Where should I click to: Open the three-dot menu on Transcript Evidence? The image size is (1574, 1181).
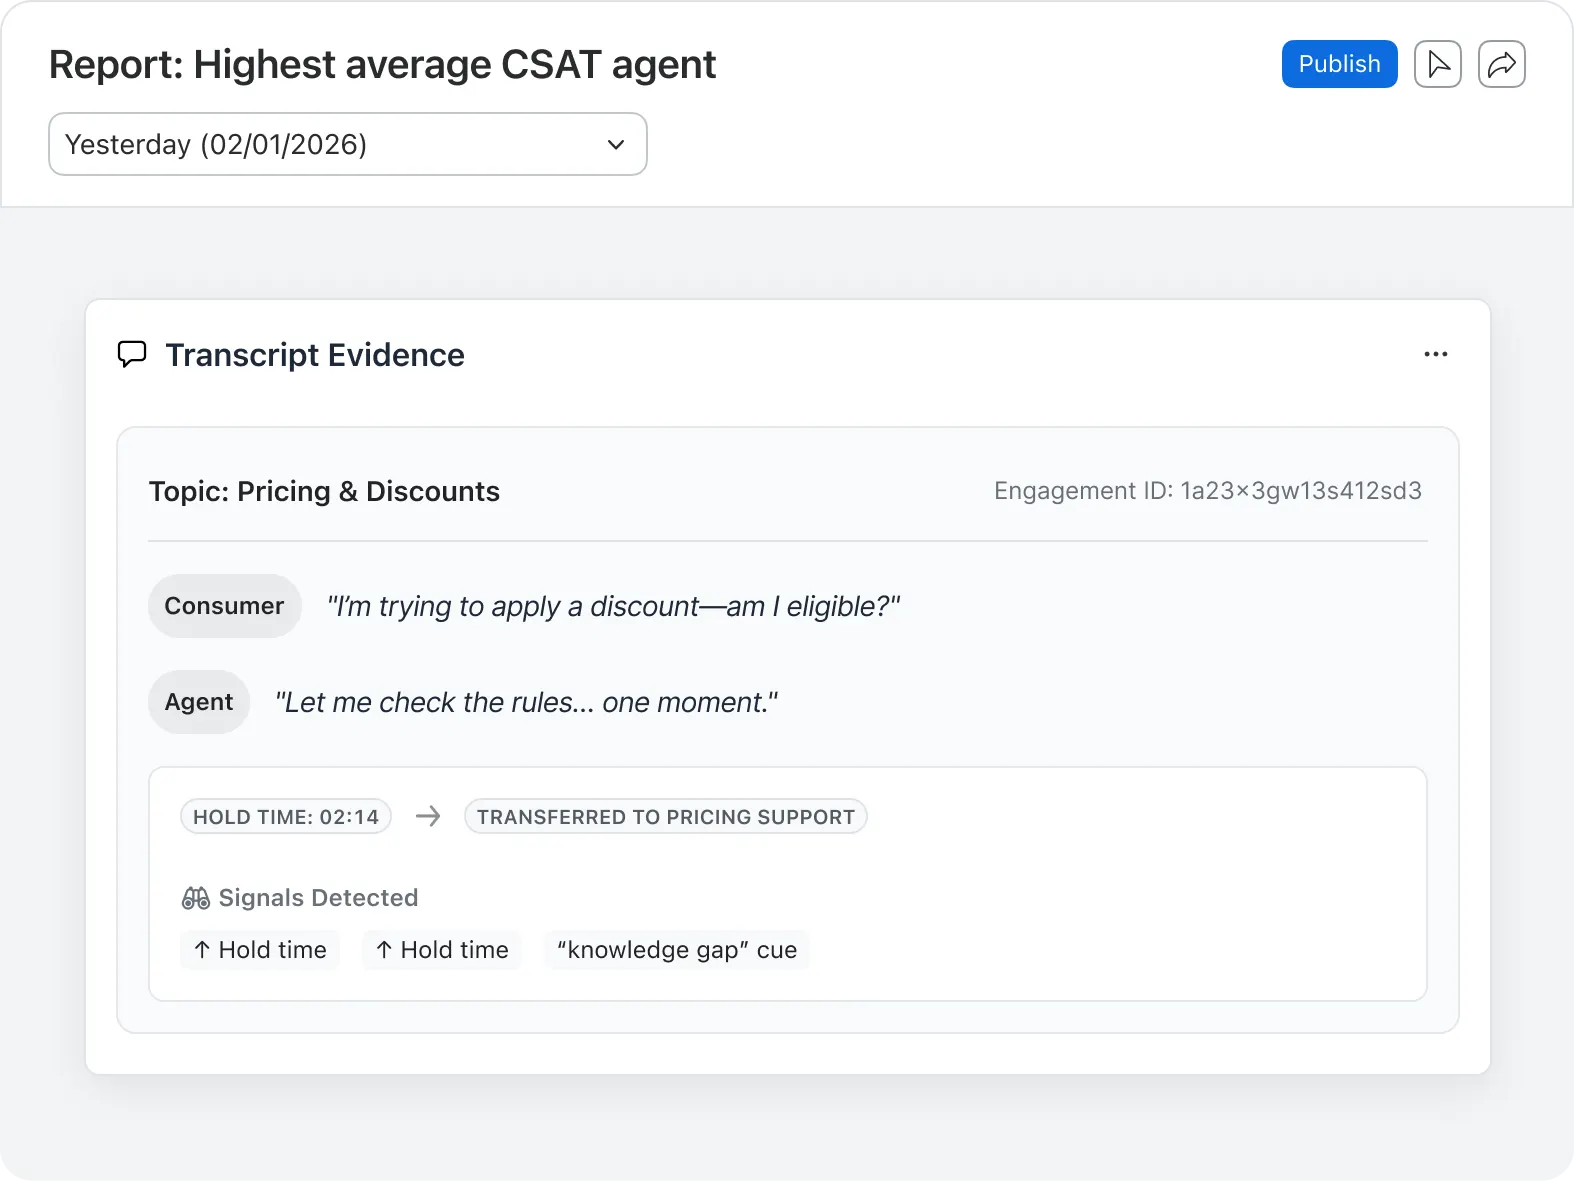(x=1436, y=354)
